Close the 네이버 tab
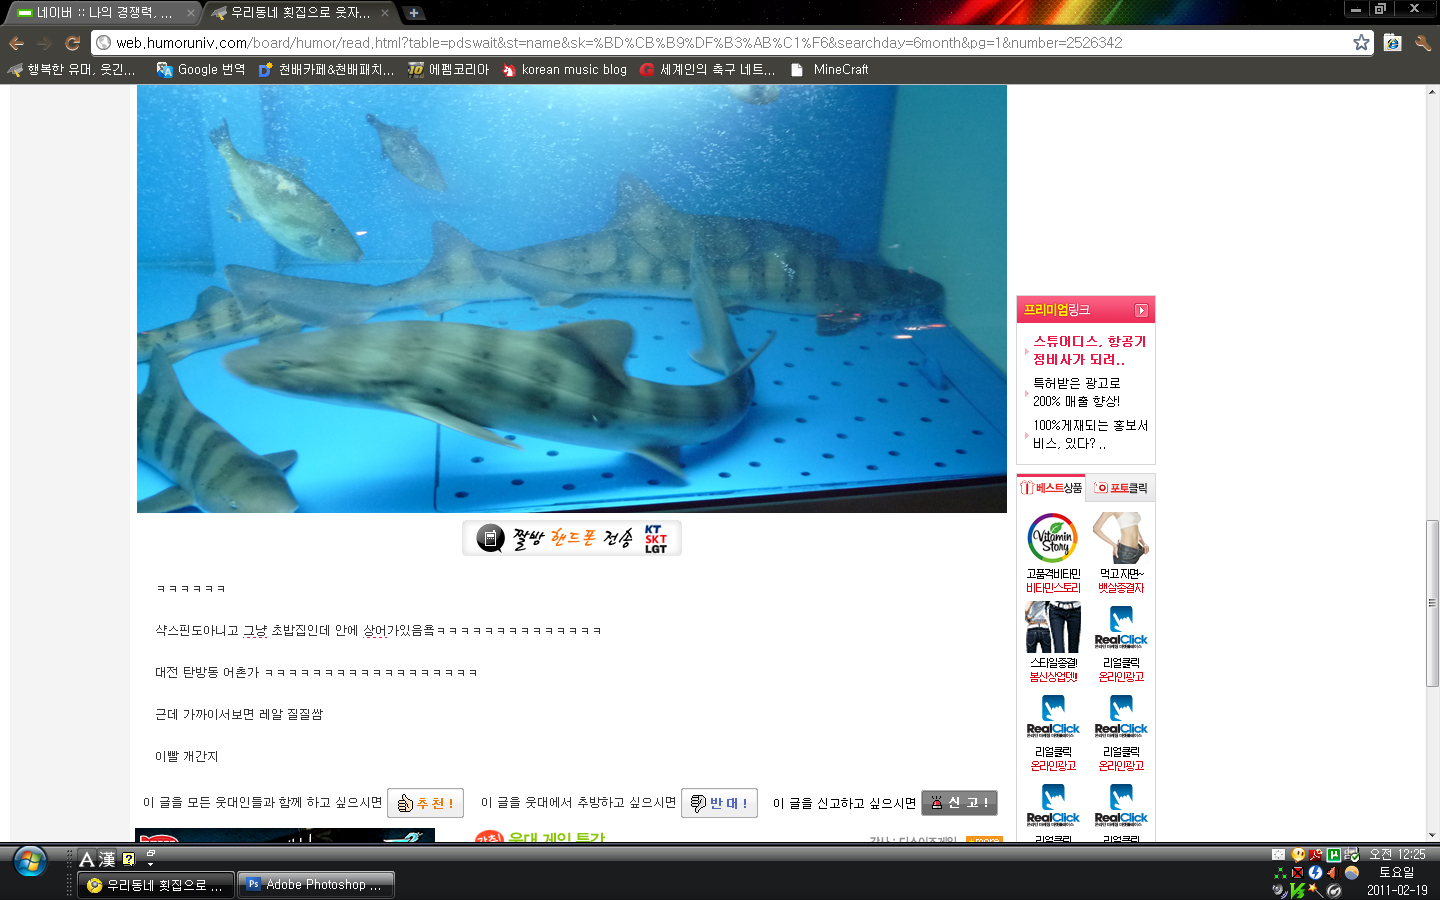This screenshot has height=900, width=1440. coord(190,13)
